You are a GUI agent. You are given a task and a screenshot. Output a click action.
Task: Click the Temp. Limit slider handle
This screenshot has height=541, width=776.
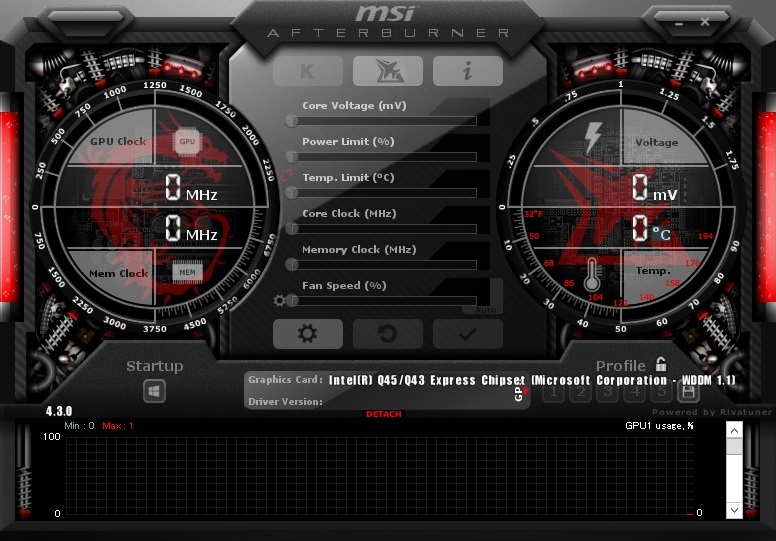(292, 193)
